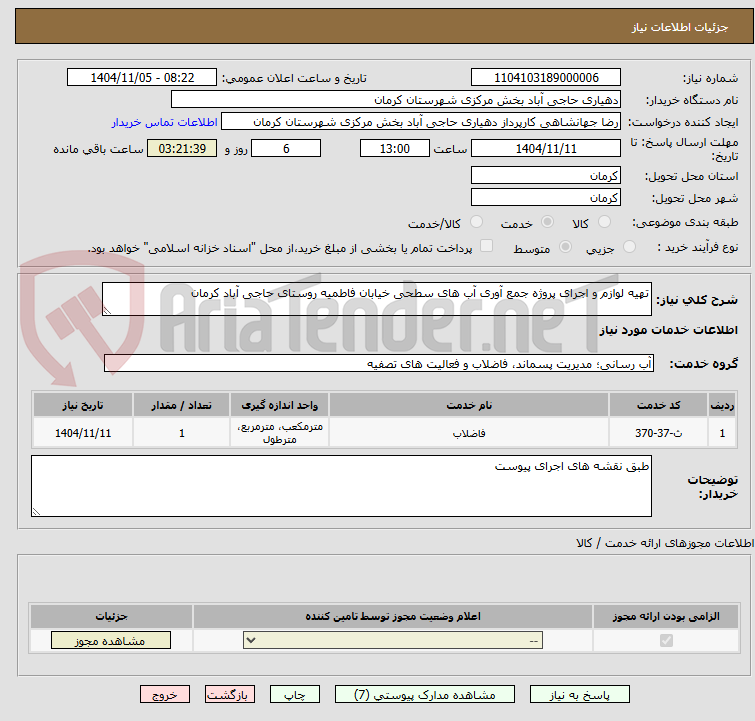View license via مشاهده مجوز button

[x=111, y=641]
